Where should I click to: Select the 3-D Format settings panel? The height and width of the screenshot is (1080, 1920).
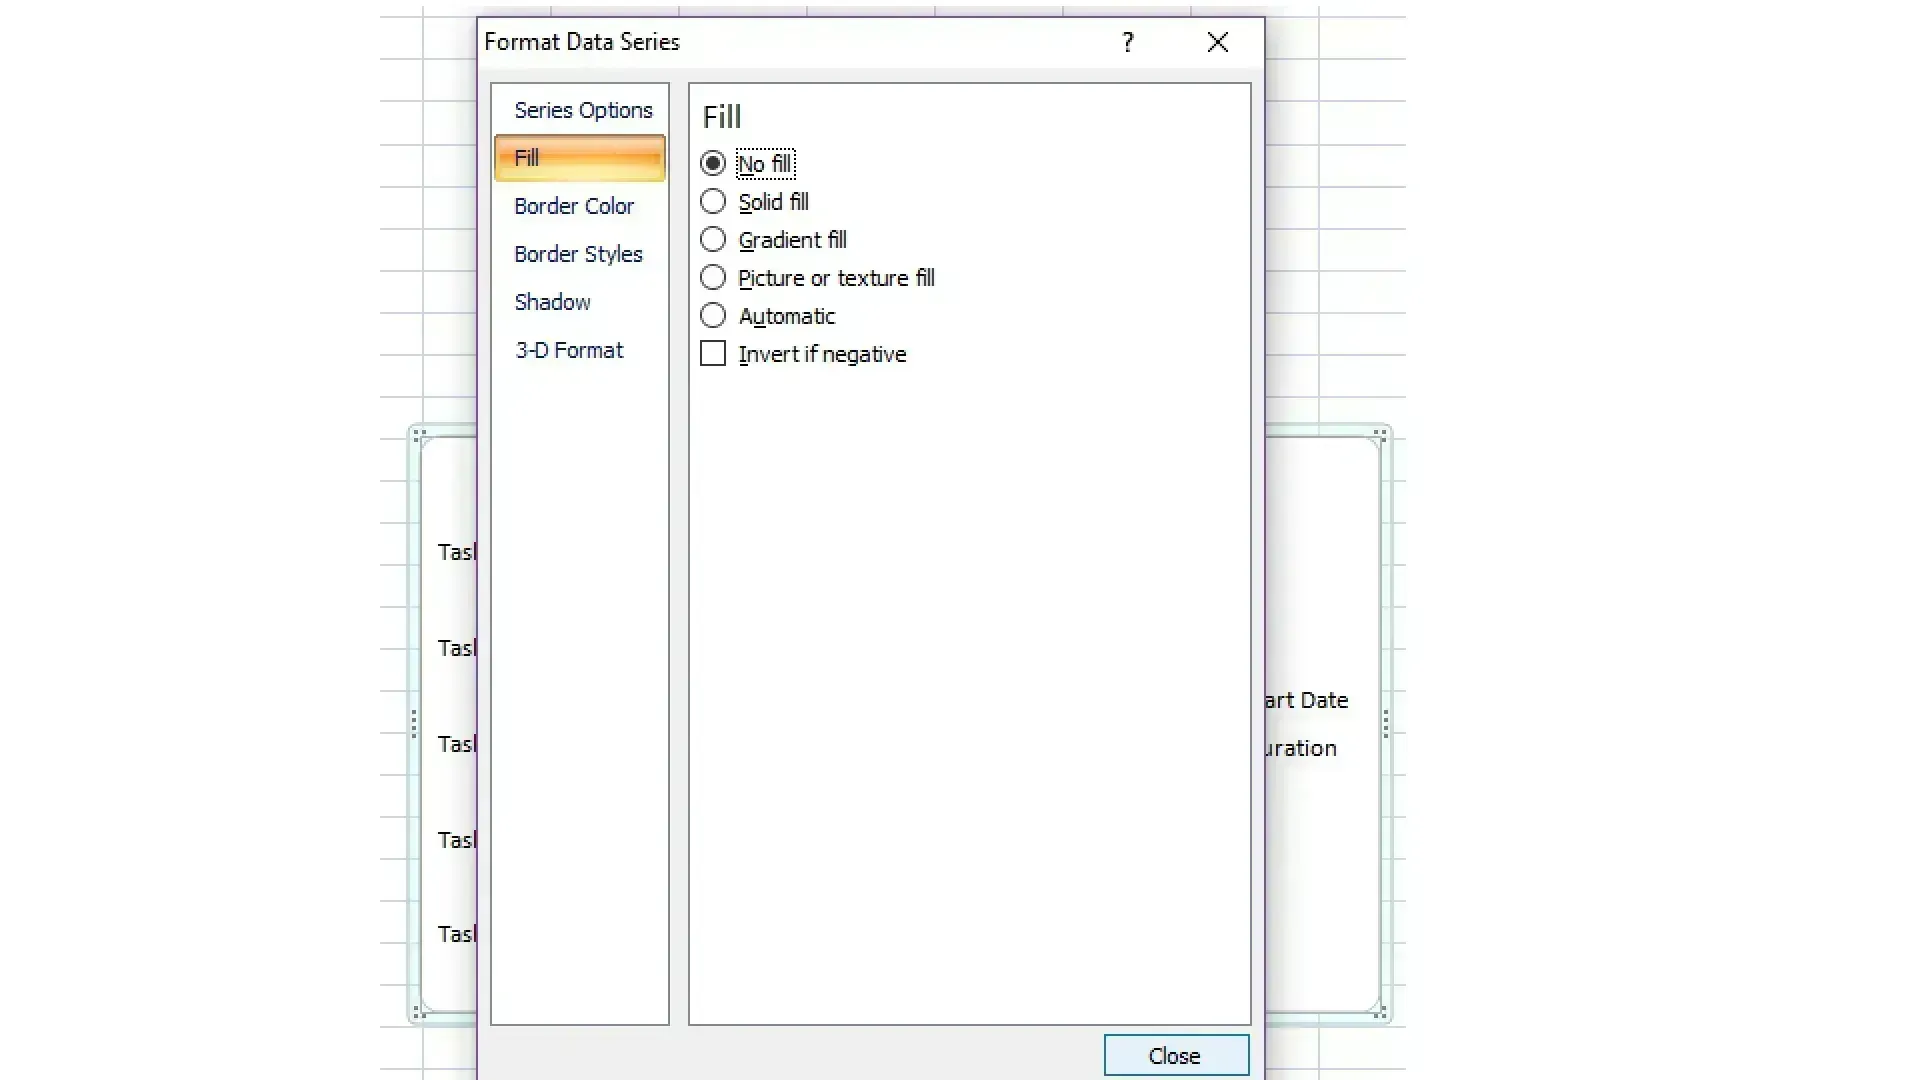[570, 349]
